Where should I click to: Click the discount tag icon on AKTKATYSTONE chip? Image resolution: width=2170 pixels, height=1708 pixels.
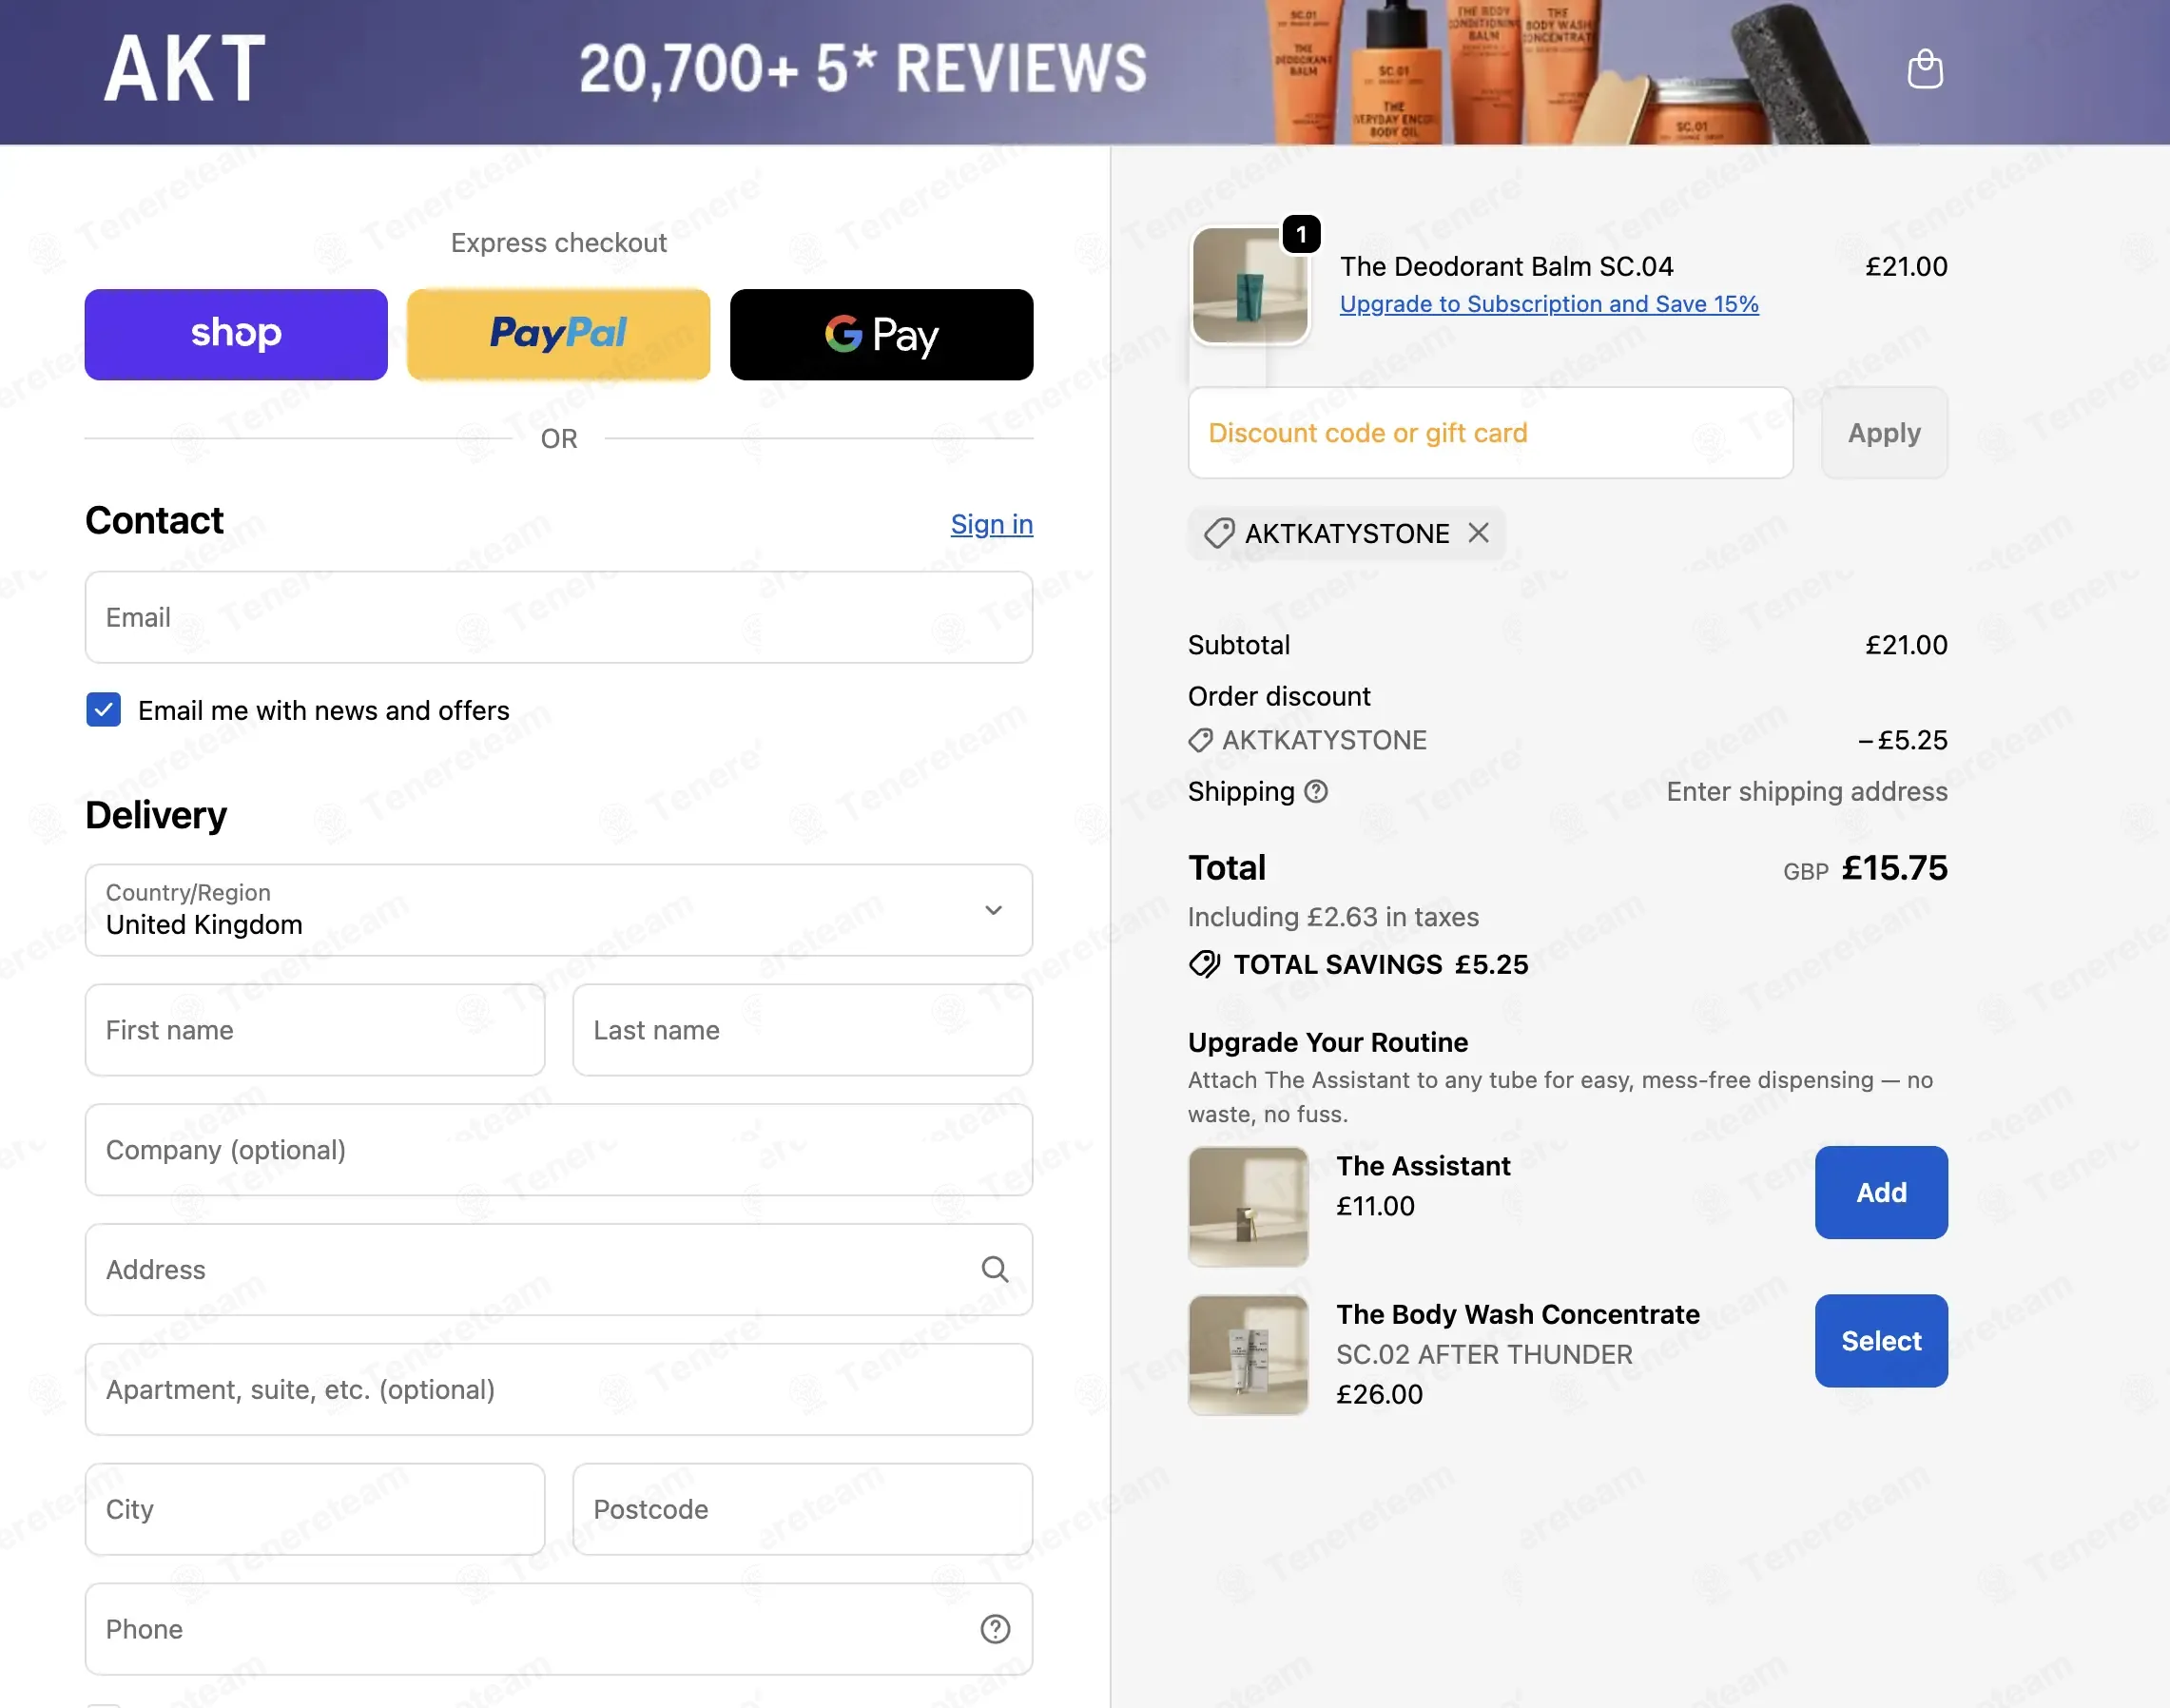(x=1218, y=533)
